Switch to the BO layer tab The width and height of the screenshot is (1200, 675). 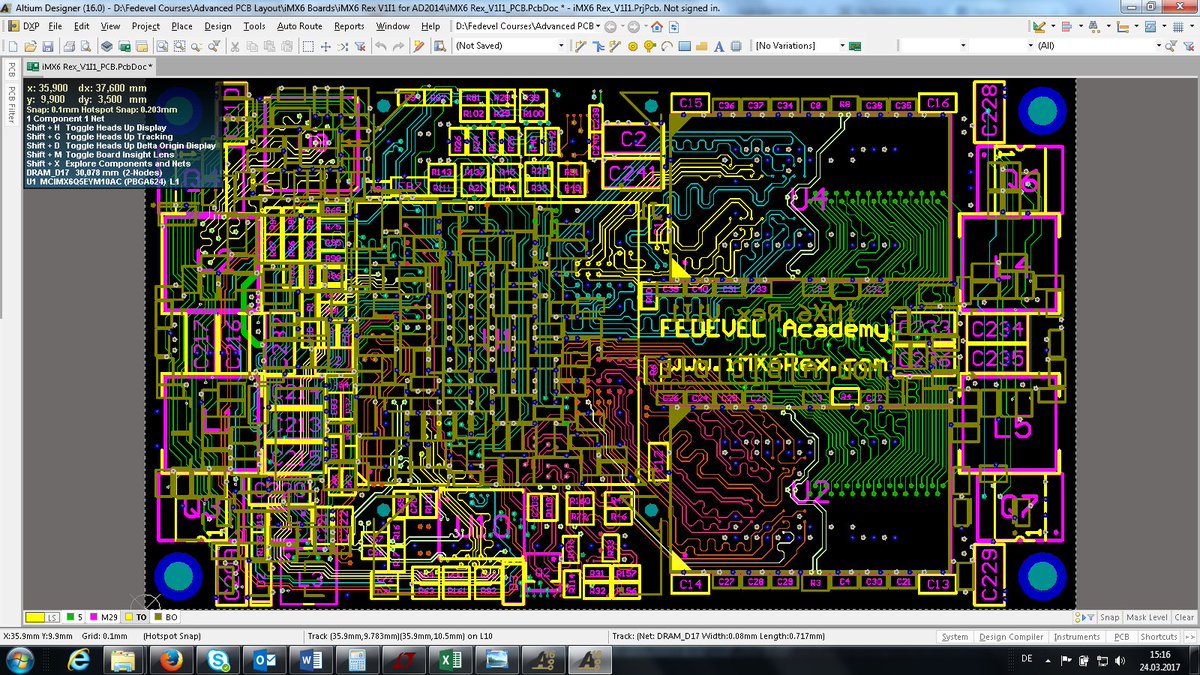[165, 618]
